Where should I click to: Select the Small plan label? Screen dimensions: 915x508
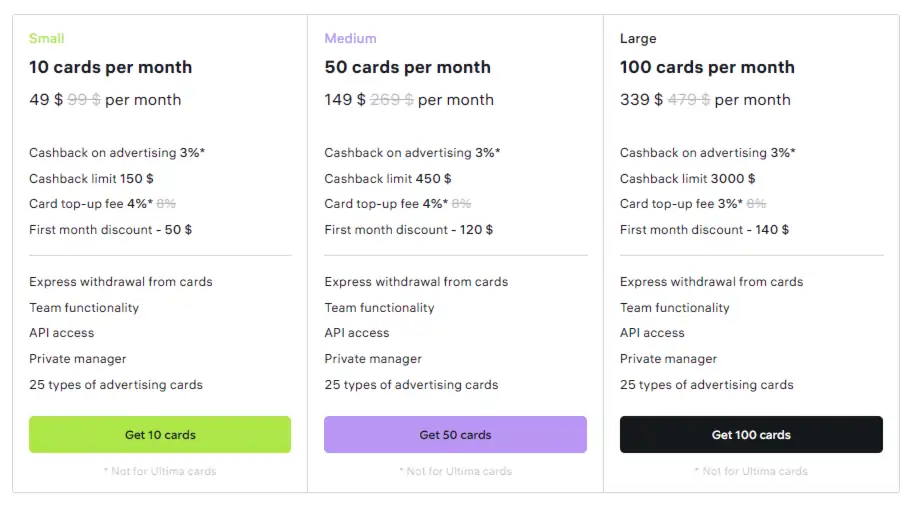pos(47,38)
